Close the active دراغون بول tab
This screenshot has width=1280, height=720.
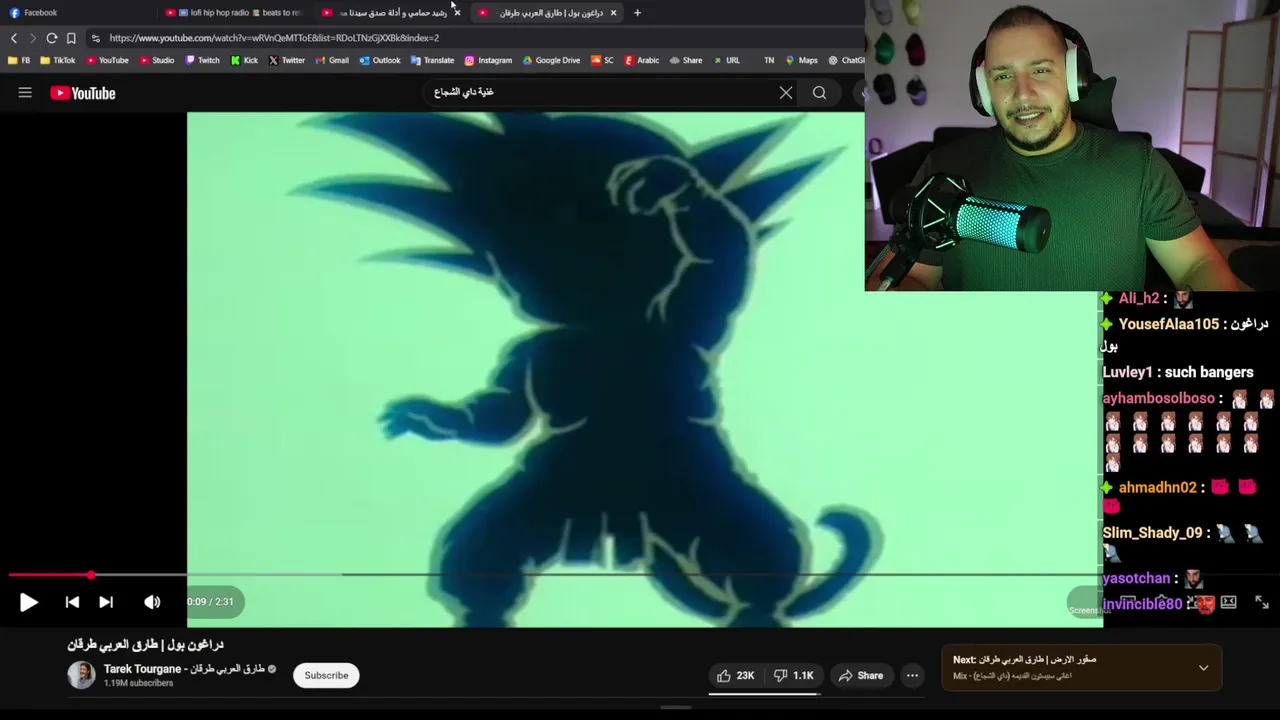tap(613, 13)
